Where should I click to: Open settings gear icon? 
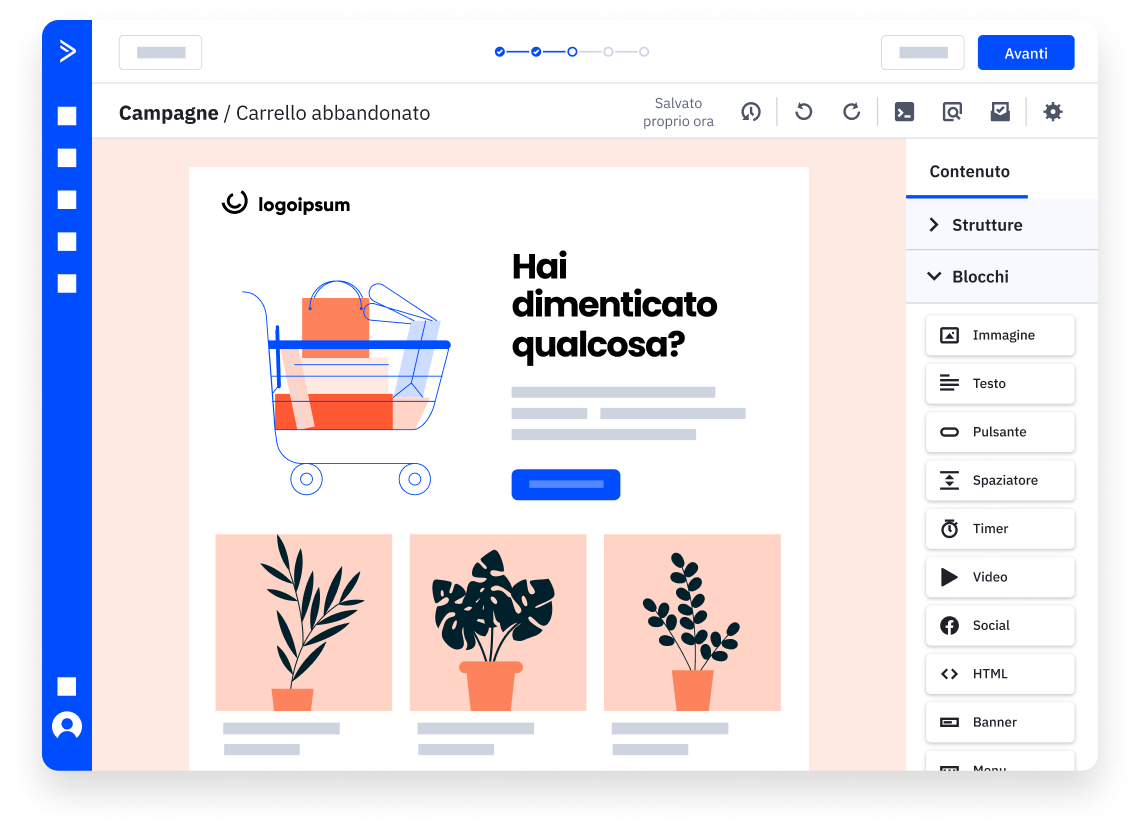point(1052,112)
